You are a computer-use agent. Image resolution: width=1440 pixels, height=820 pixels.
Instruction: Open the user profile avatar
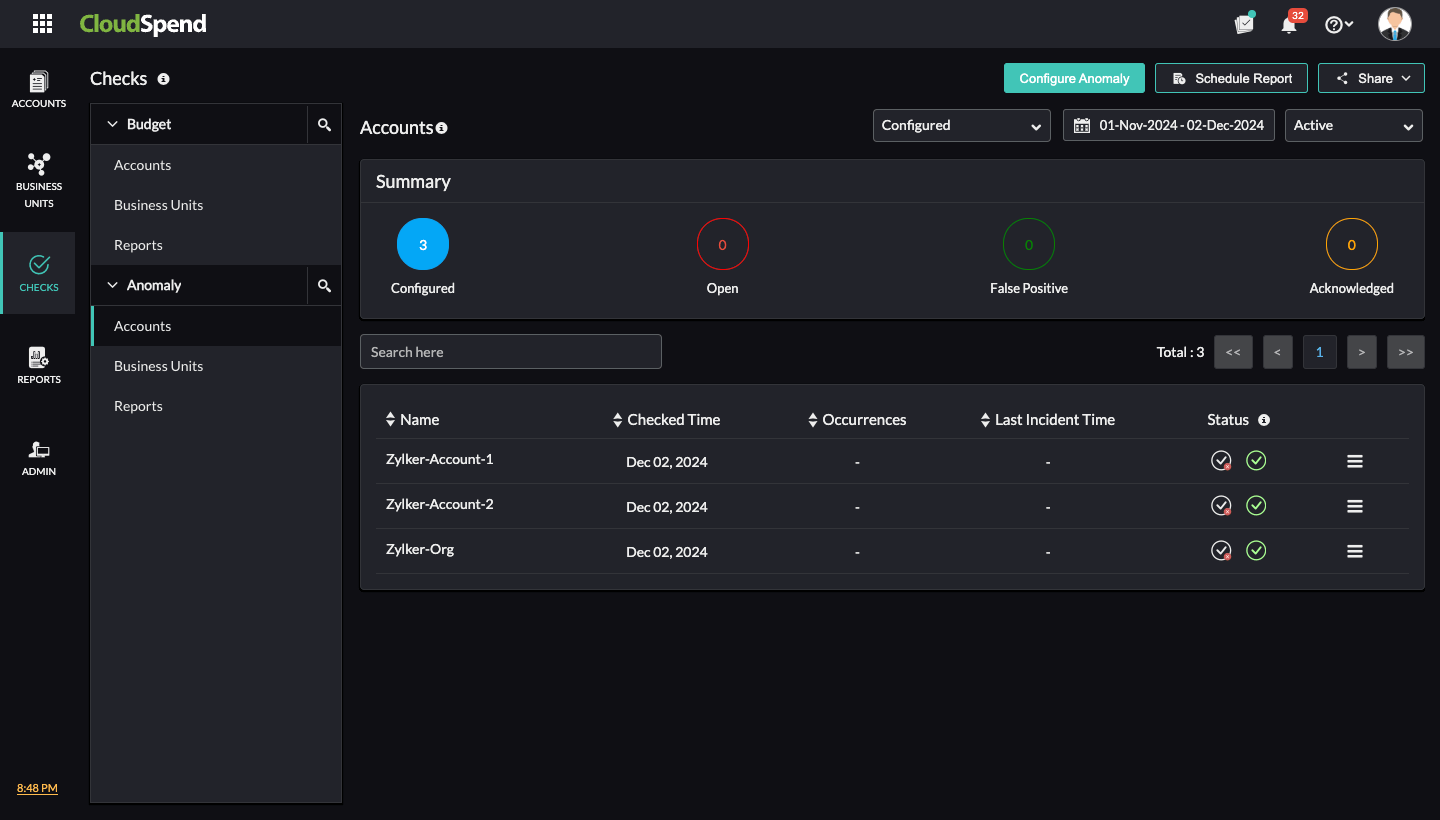[1394, 24]
